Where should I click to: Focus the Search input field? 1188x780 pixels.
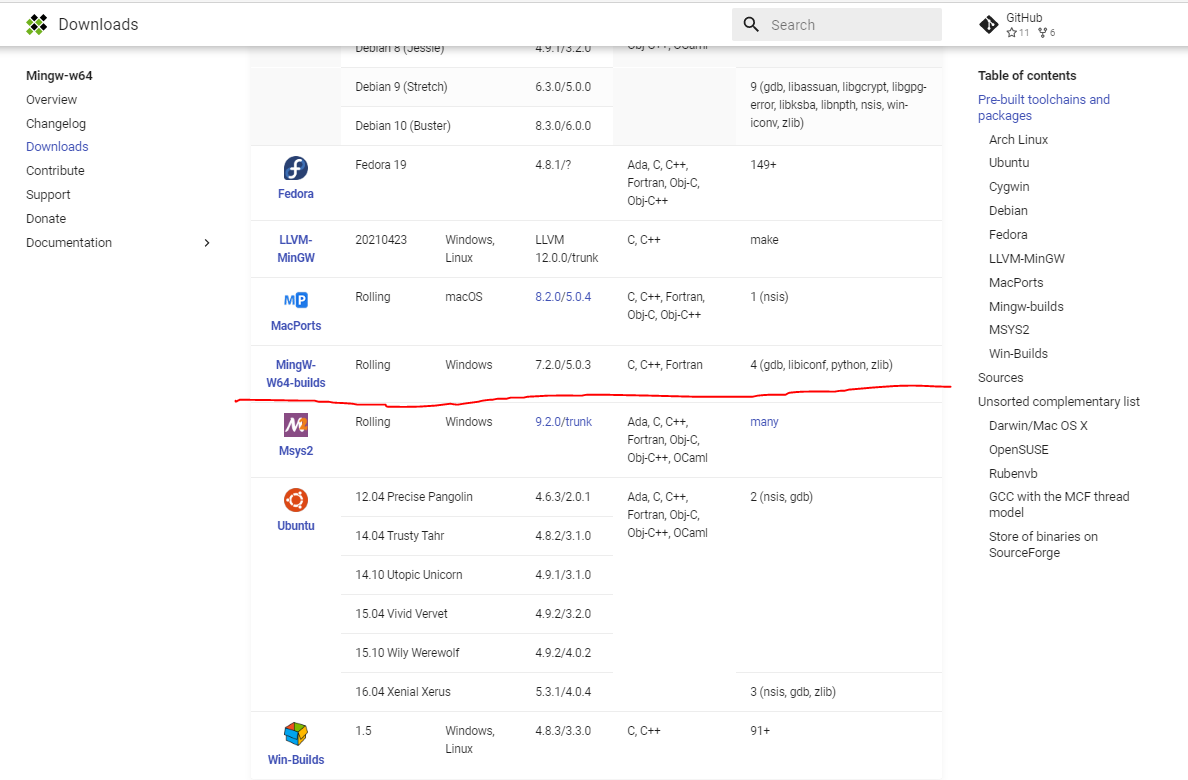836,24
